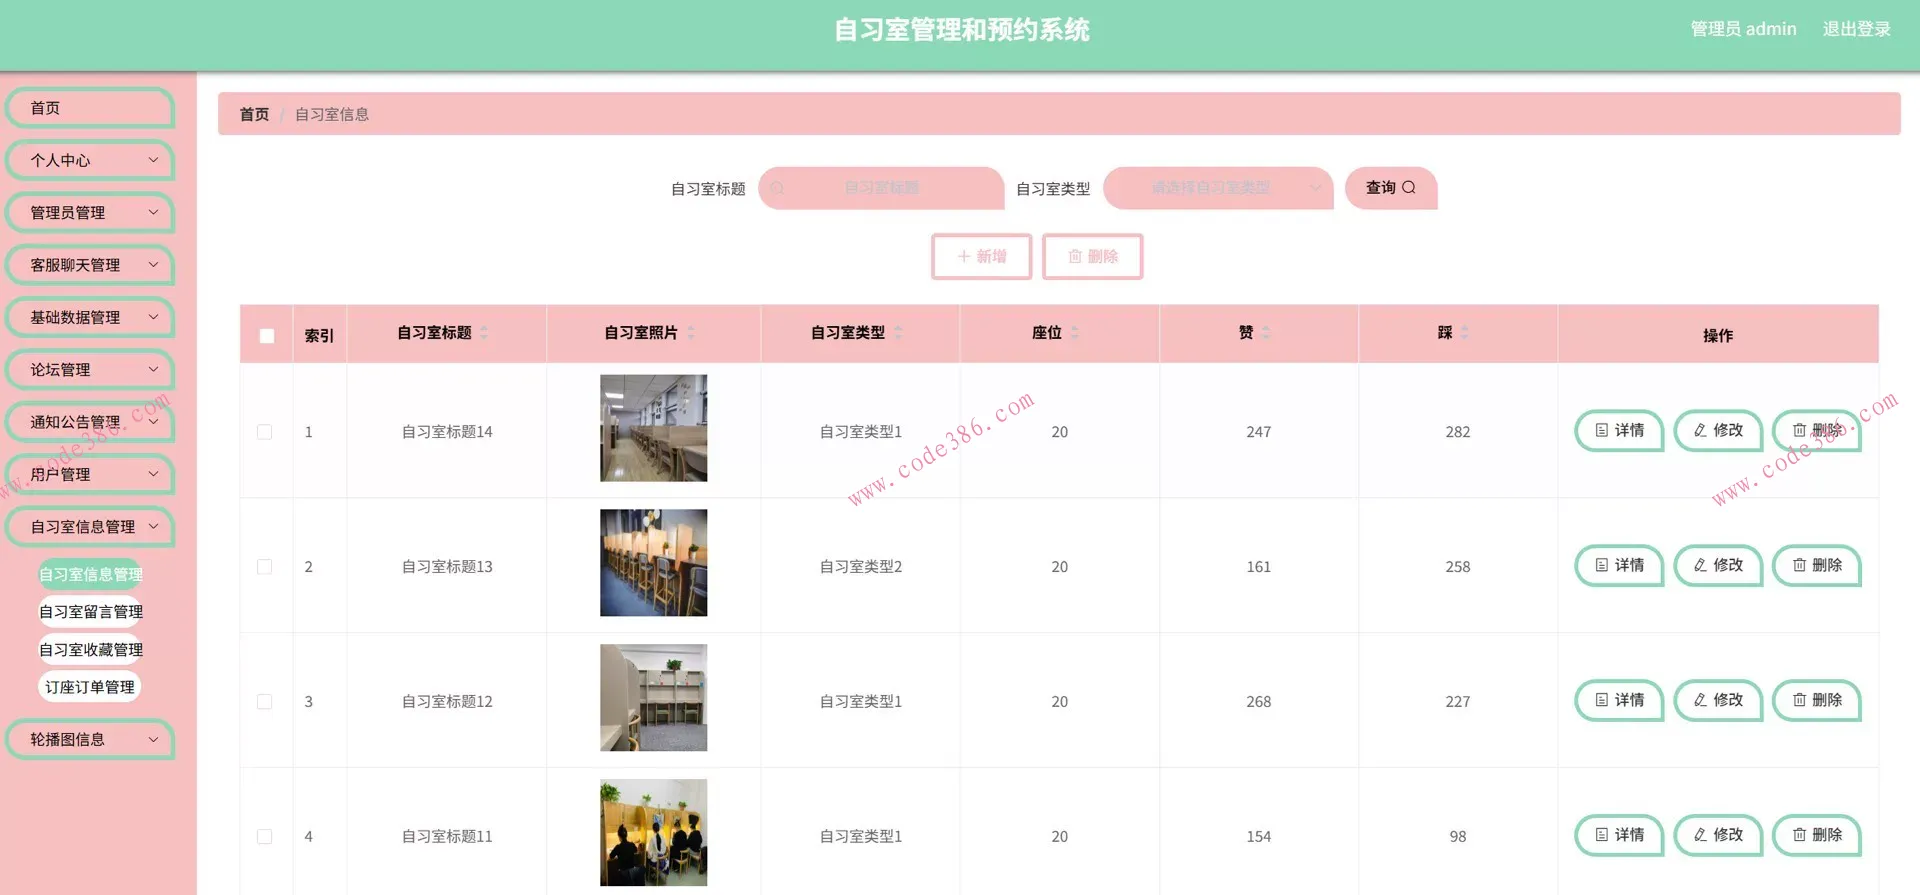Image resolution: width=1920 pixels, height=895 pixels.
Task: Click 删除 for 自习室标题14
Action: [x=1817, y=431]
